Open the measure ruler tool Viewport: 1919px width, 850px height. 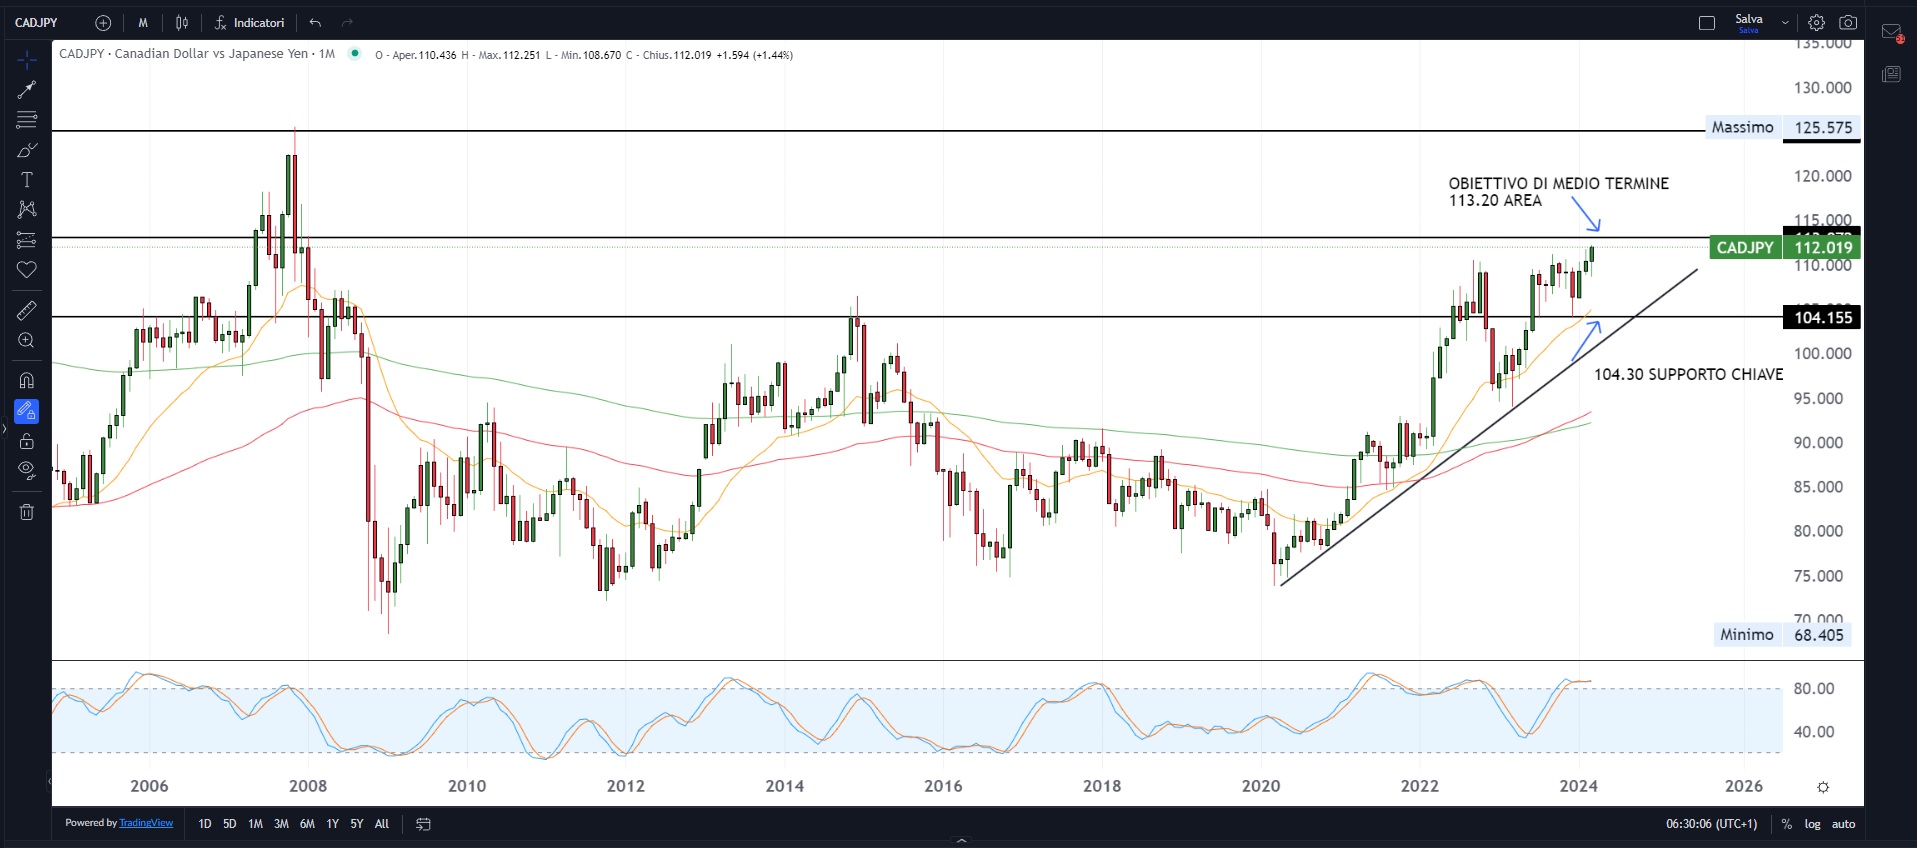27,311
